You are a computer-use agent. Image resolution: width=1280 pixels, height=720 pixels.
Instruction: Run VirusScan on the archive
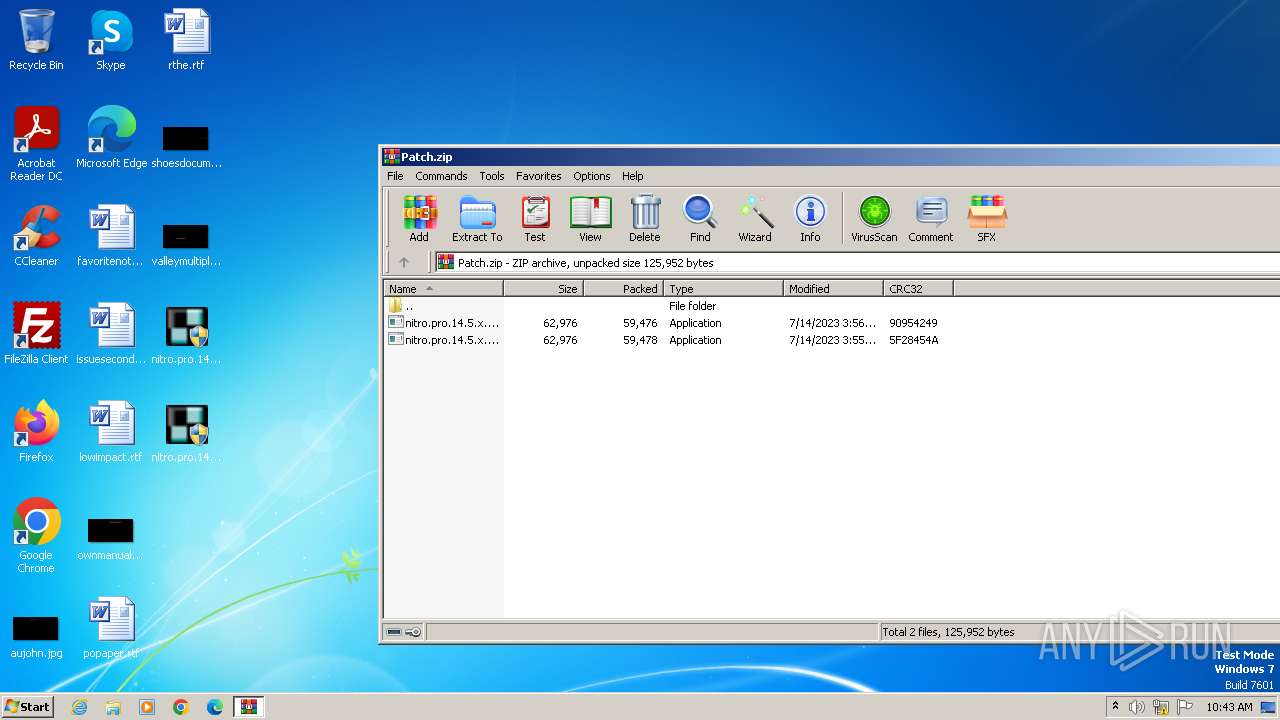click(874, 219)
